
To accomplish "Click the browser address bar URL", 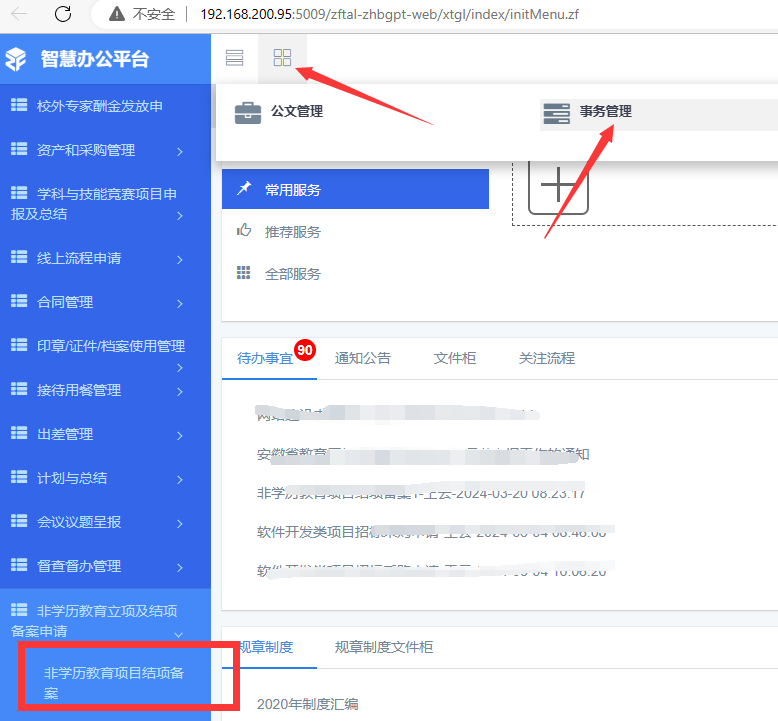I will 389,14.
